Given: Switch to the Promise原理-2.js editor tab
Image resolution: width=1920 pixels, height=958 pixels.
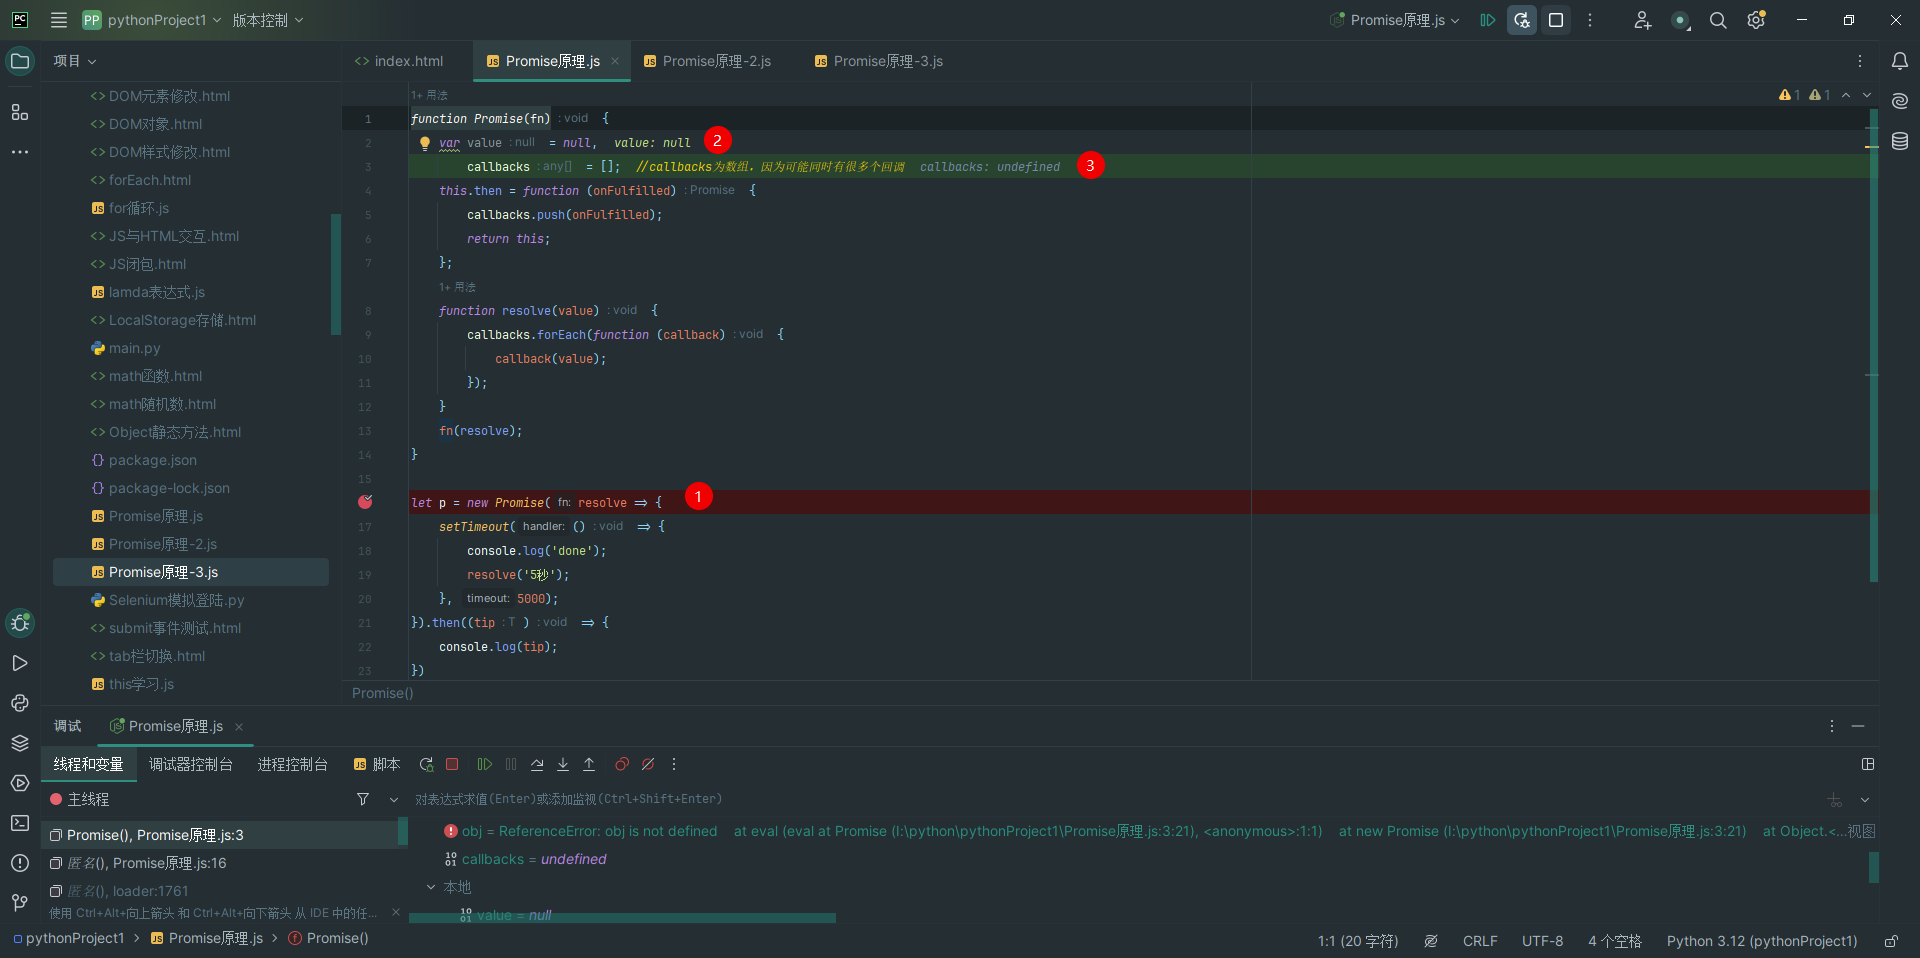Looking at the screenshot, I should [707, 61].
